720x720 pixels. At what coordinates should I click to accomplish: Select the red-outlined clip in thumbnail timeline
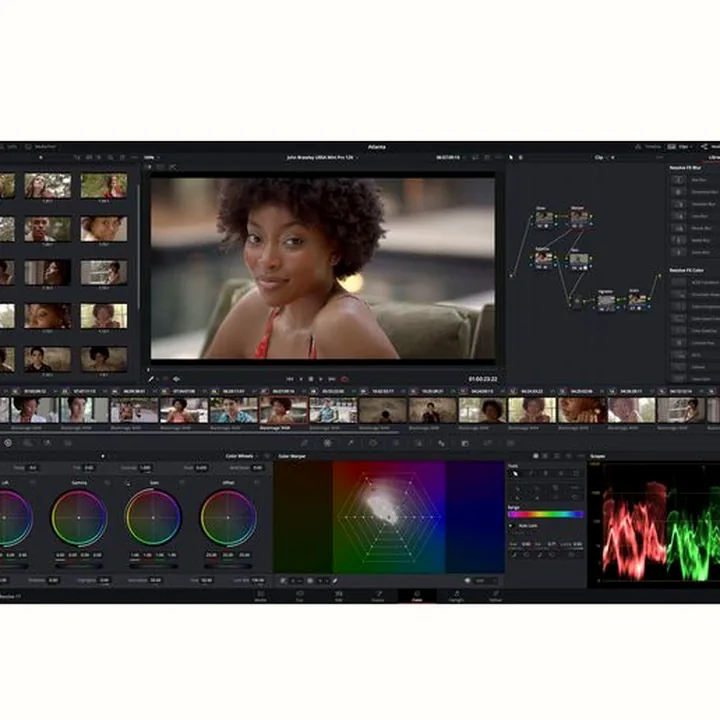pyautogui.click(x=283, y=410)
